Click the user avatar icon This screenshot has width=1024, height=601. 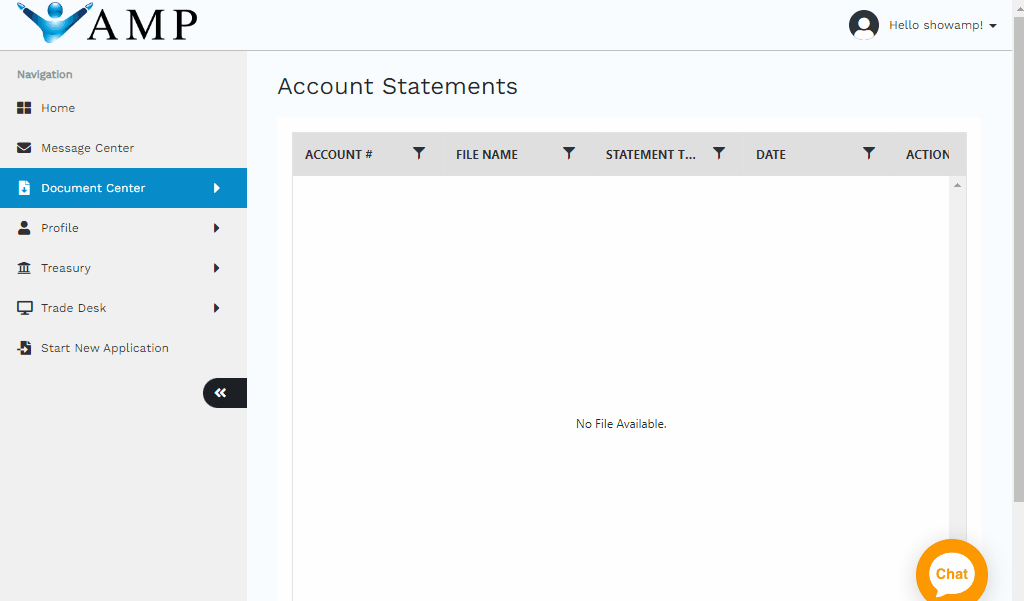(863, 25)
